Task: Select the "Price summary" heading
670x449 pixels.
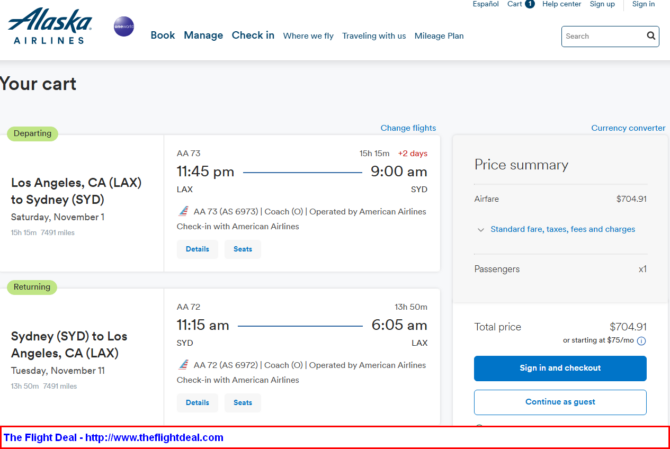Action: click(521, 165)
